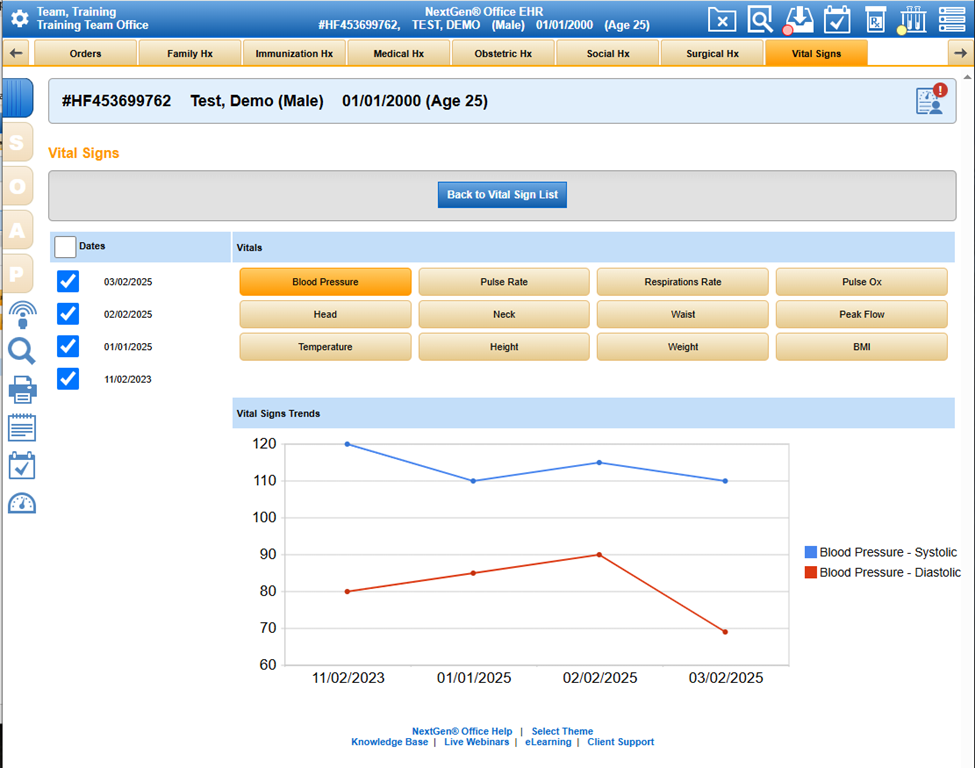Viewport: 975px width, 768px height.
Task: Open the dashboard gauge icon in sidebar
Action: pos(22,503)
